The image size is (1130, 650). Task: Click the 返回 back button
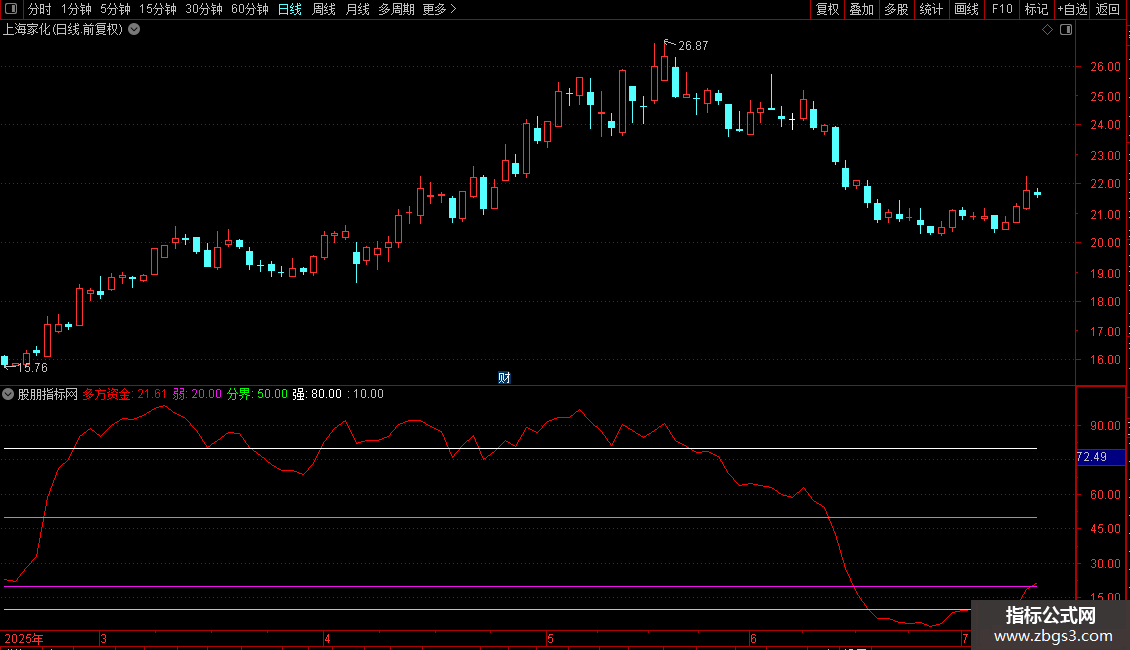click(x=1108, y=9)
